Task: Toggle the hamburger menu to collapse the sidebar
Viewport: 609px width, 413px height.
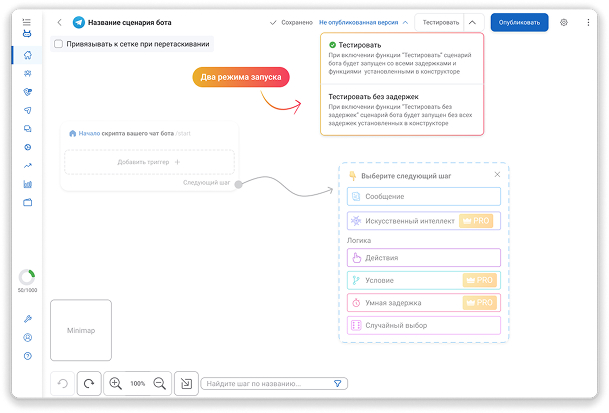Action: click(26, 21)
